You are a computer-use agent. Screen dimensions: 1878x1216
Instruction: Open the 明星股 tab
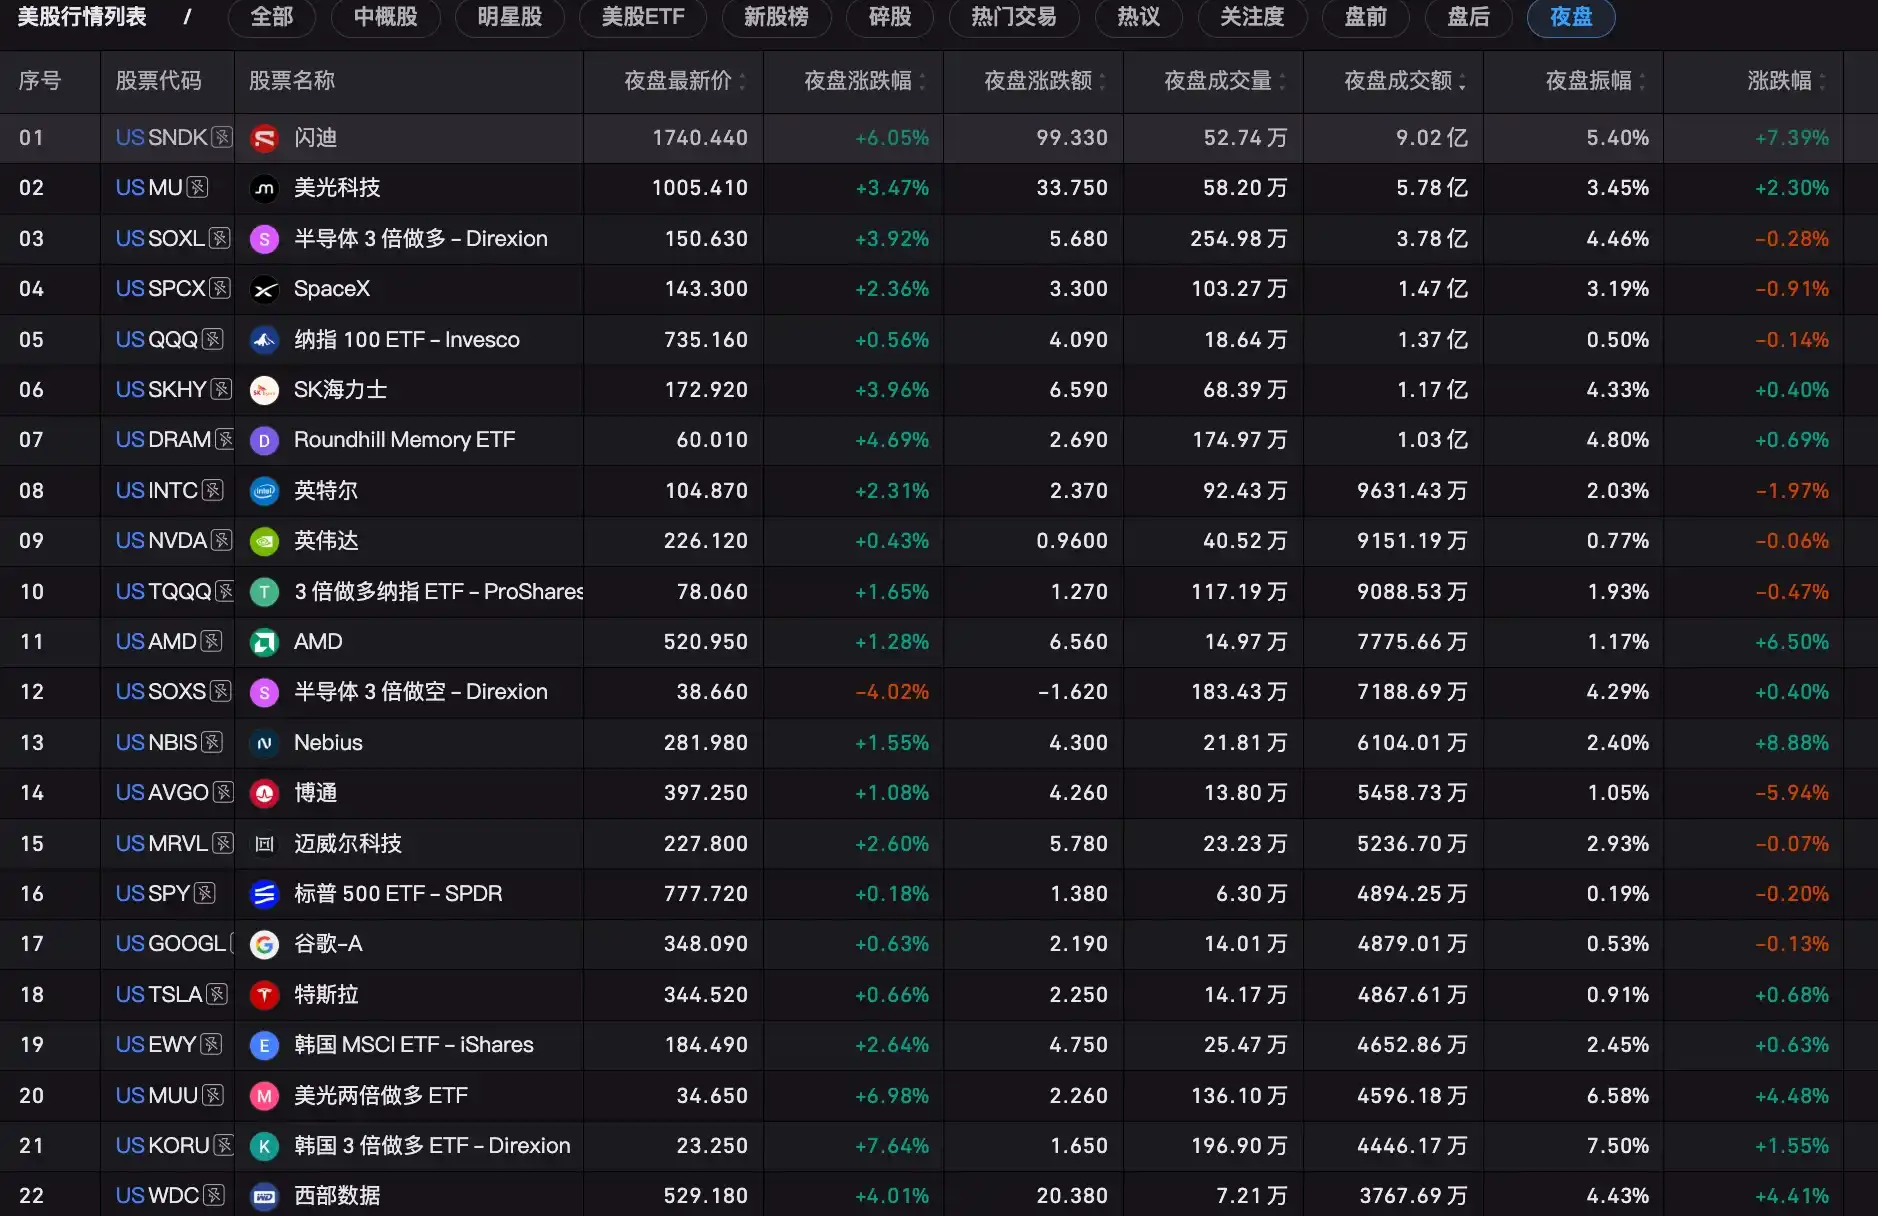510,17
